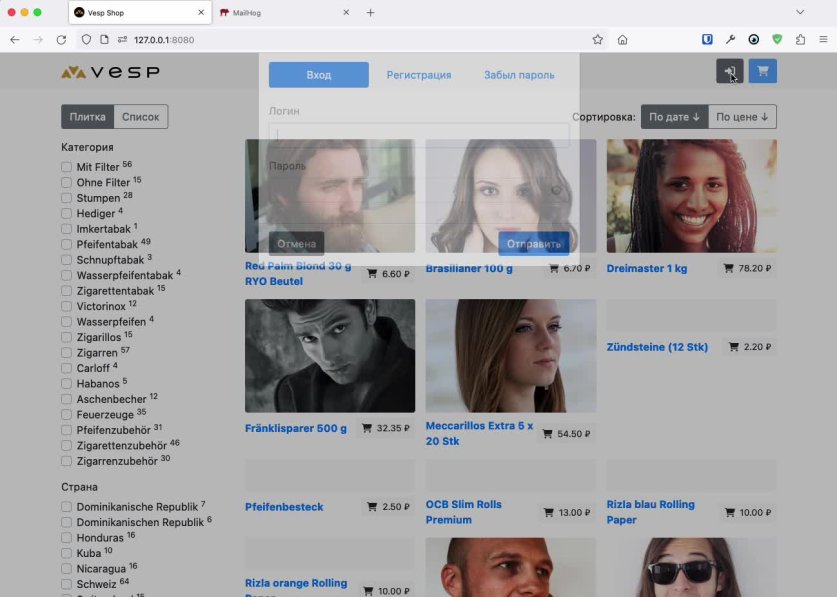Add Zündsteine (12 Stk) to cart
The height and width of the screenshot is (597, 837).
coord(750,347)
